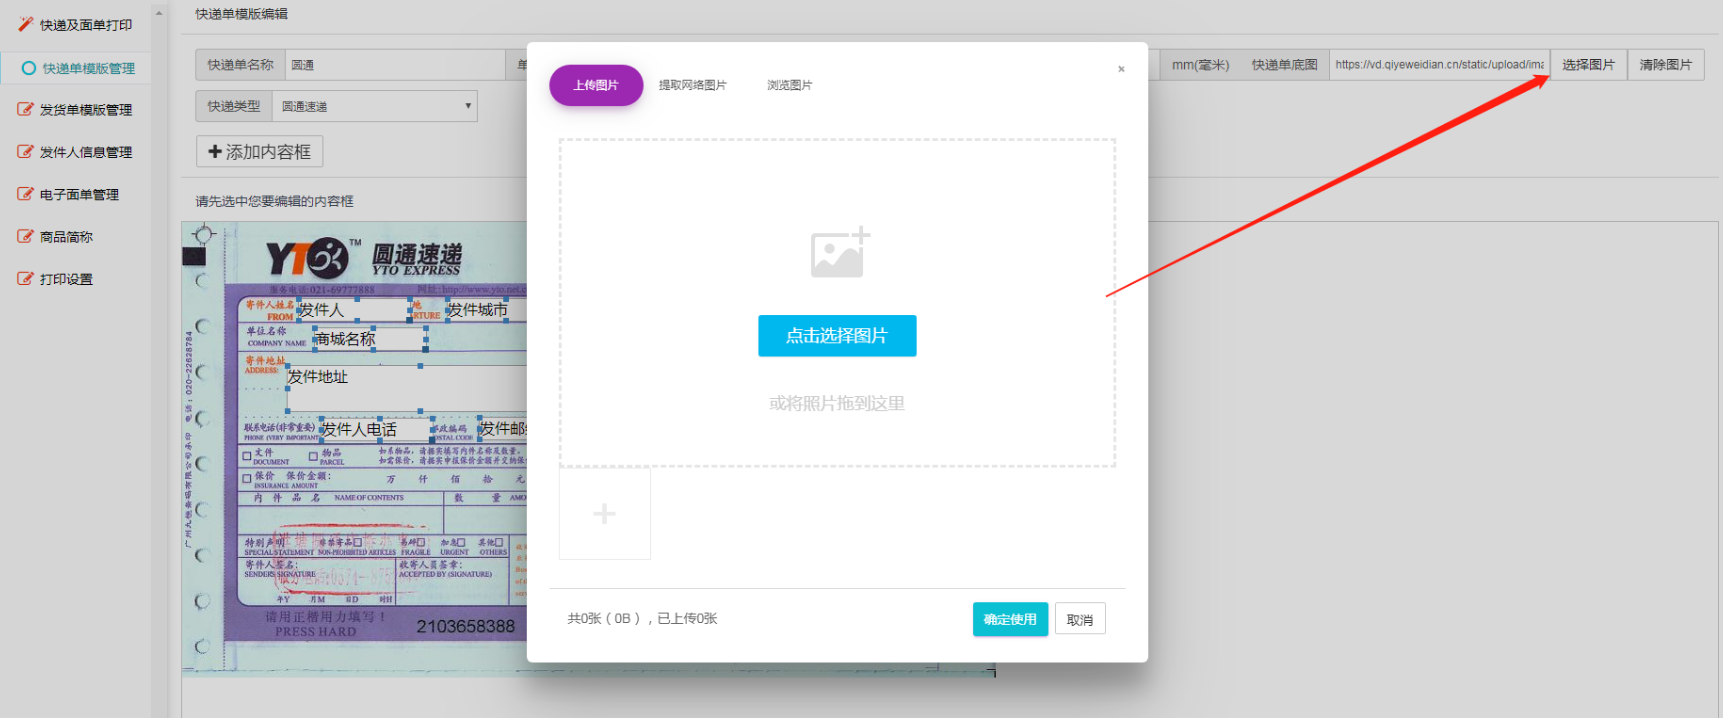
Task: Click the 添加内容框 button
Action: pos(260,152)
